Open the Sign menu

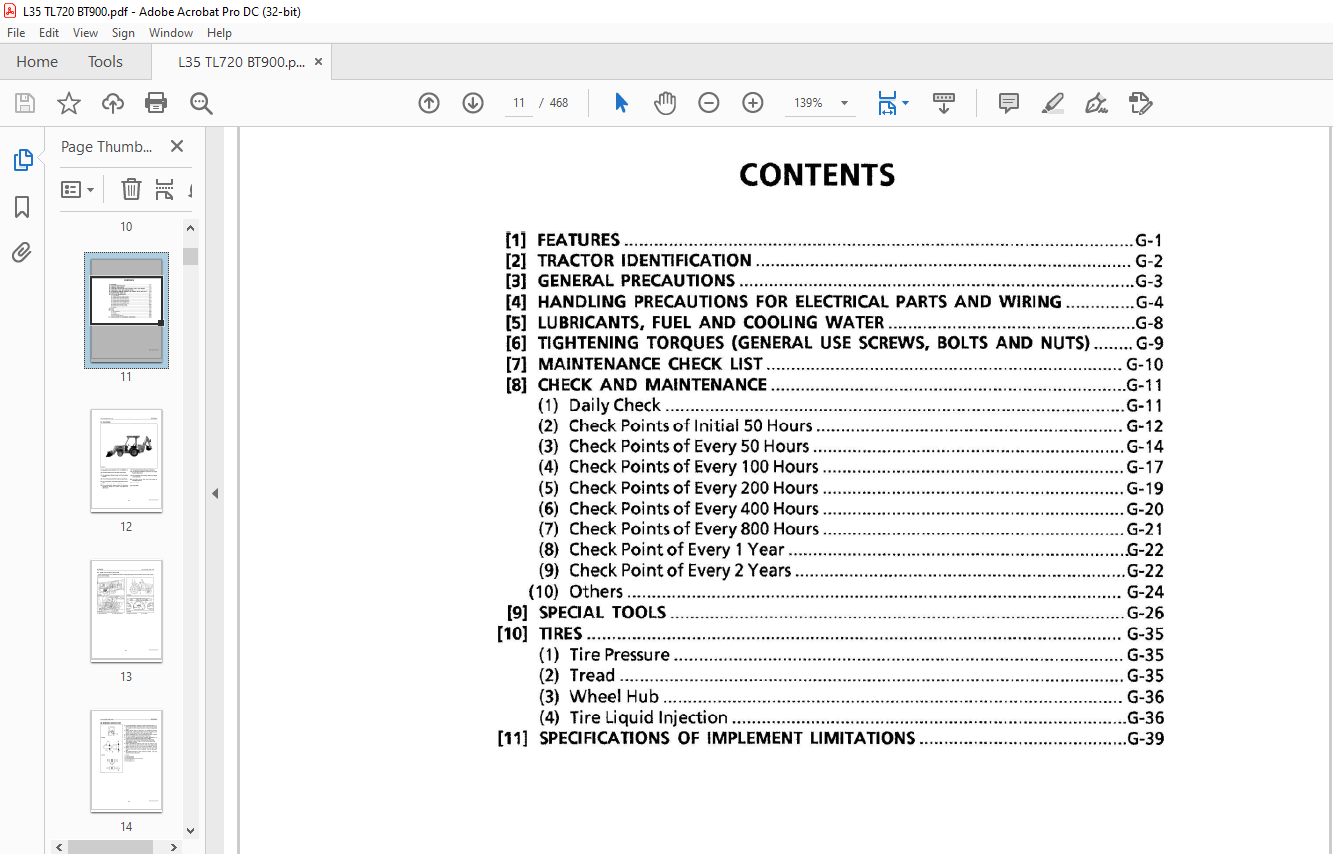tap(123, 33)
